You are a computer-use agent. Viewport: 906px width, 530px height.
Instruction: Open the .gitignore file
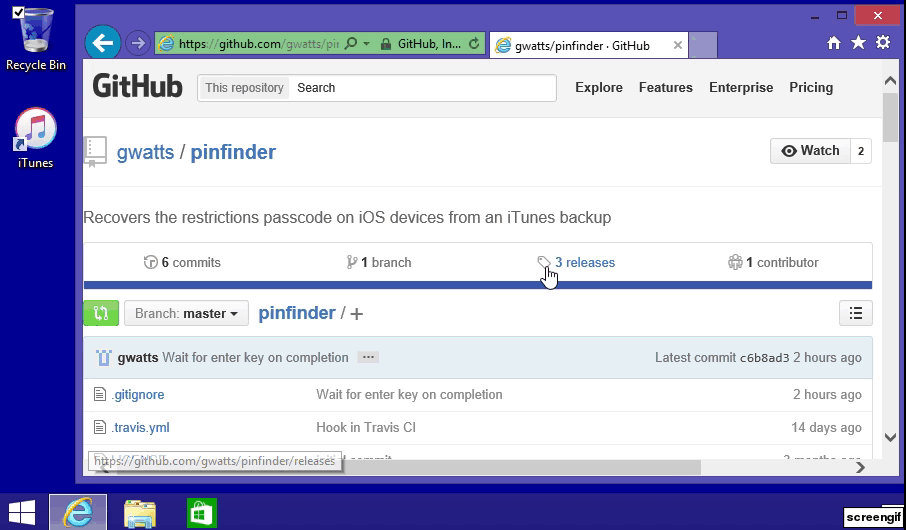138,395
